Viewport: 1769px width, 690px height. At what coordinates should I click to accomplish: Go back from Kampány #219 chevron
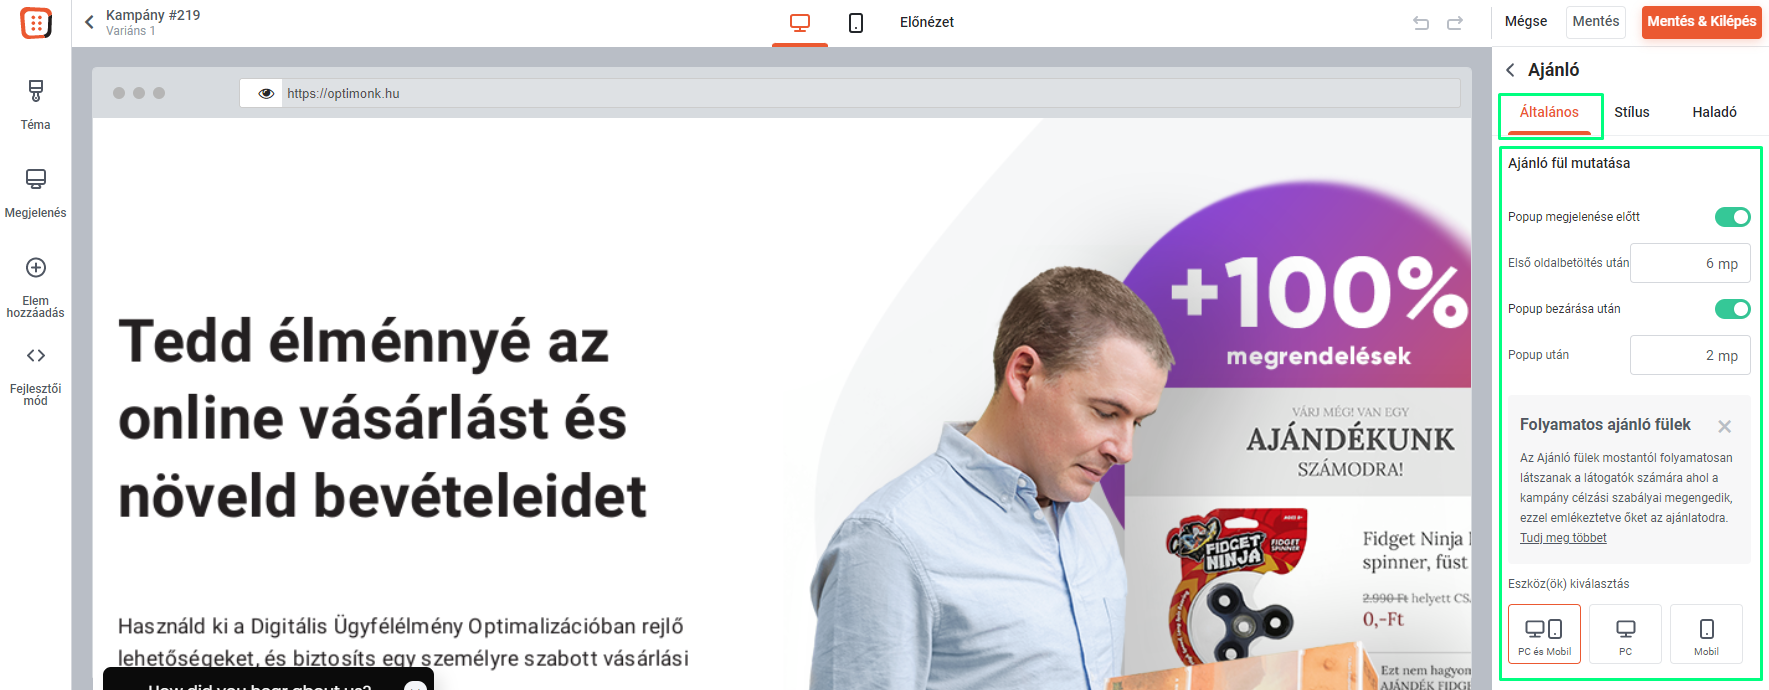point(89,22)
